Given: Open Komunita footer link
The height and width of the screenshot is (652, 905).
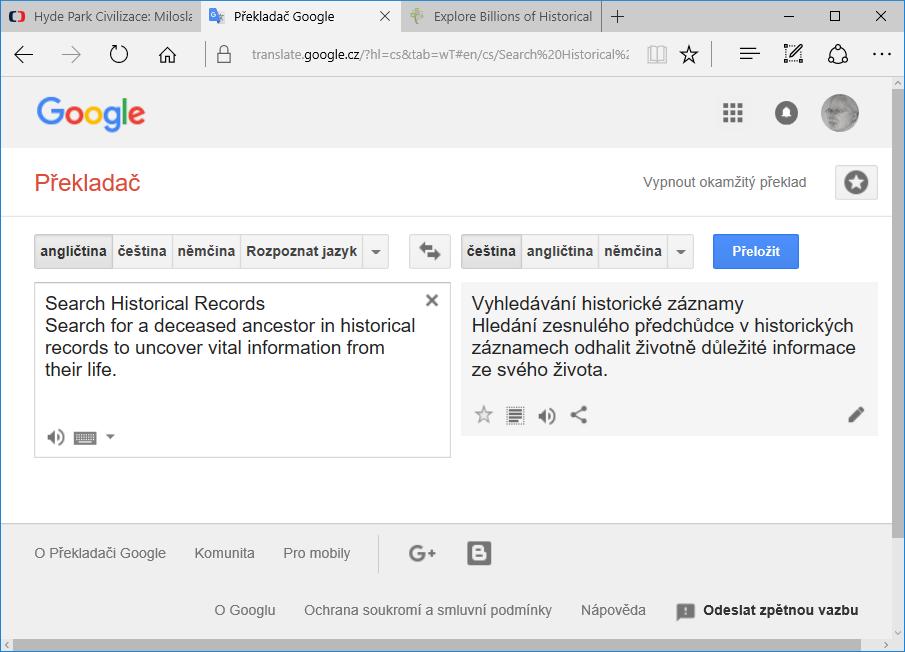Looking at the screenshot, I should coord(225,553).
